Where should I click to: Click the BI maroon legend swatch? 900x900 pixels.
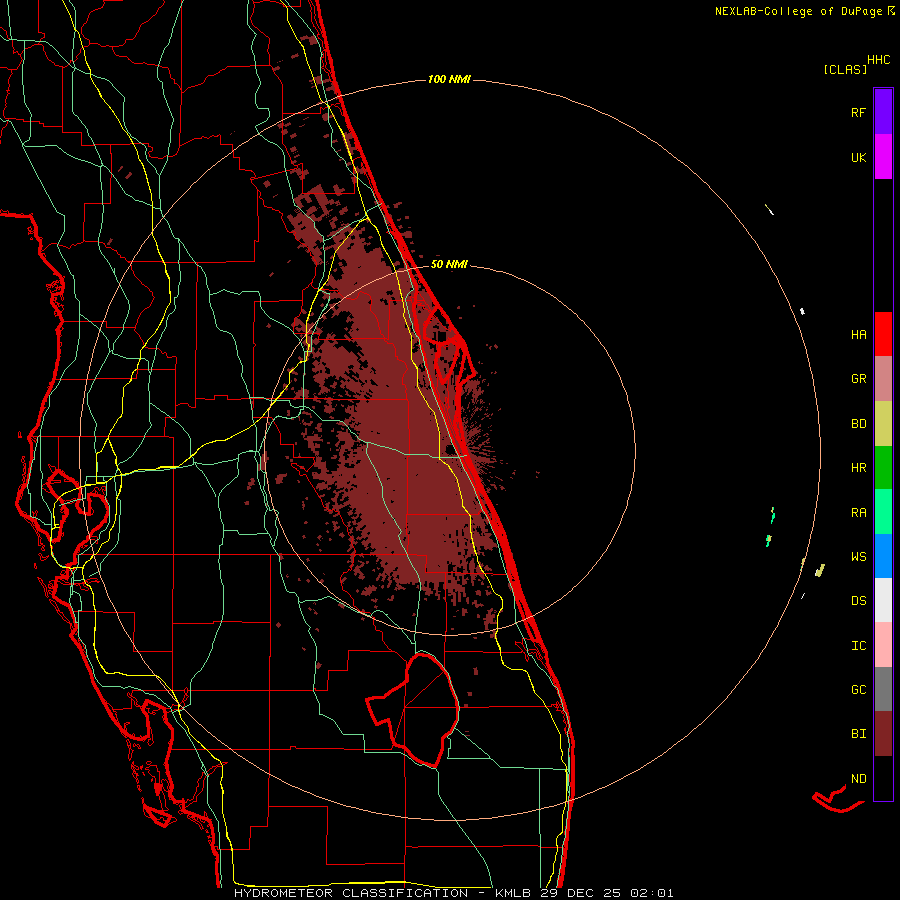coord(883,734)
